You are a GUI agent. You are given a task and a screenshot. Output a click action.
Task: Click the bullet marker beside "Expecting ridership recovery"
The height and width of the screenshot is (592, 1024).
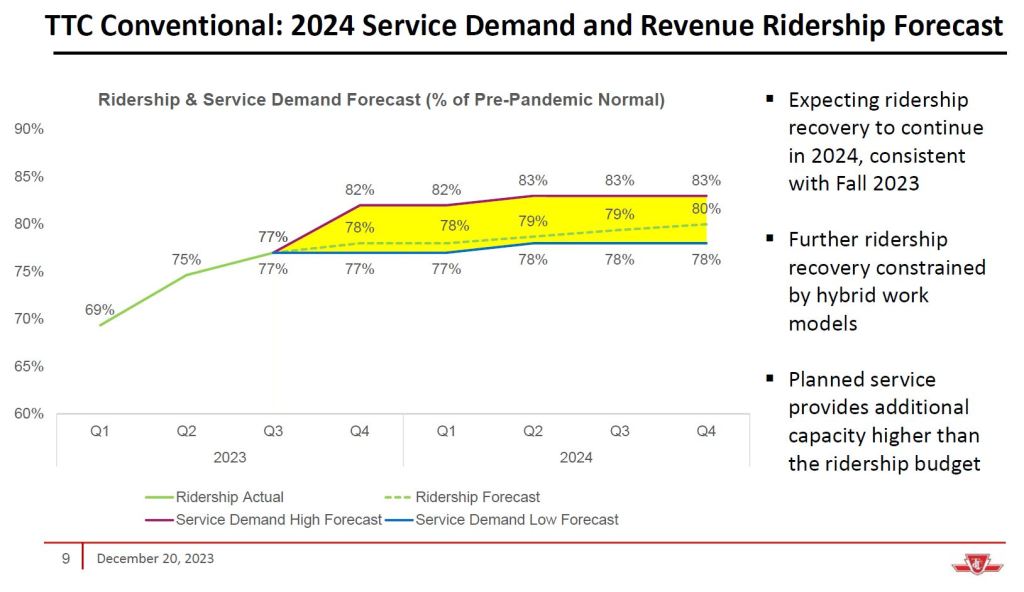point(769,99)
